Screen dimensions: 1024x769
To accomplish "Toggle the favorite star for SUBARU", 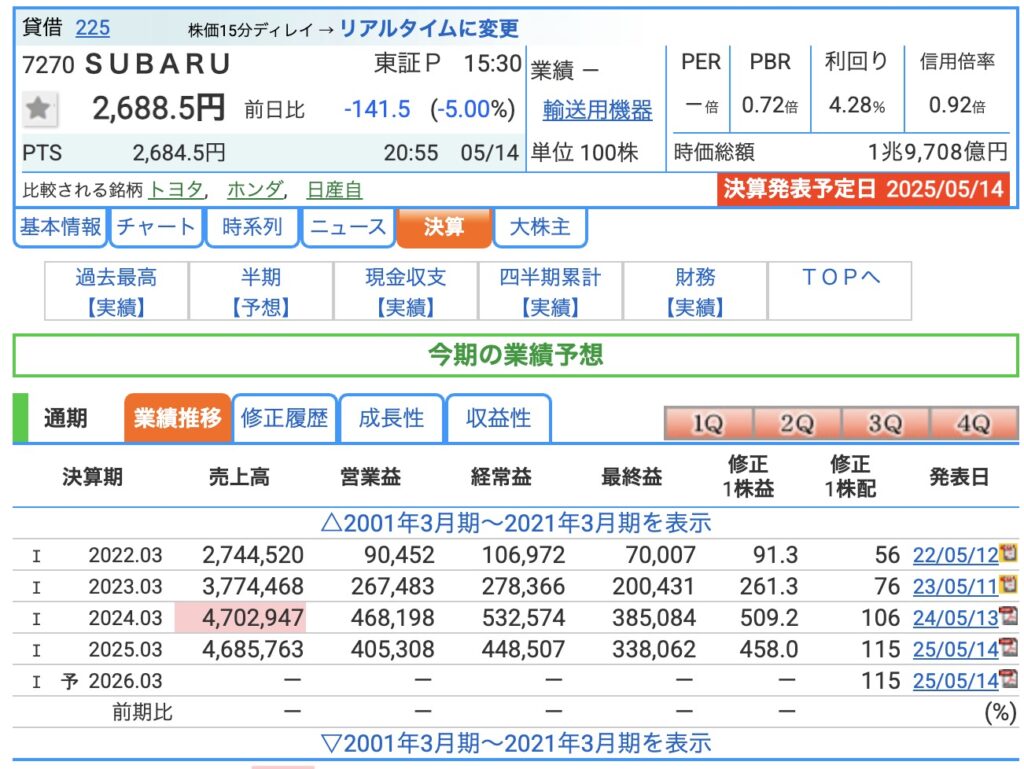I will 40,109.
